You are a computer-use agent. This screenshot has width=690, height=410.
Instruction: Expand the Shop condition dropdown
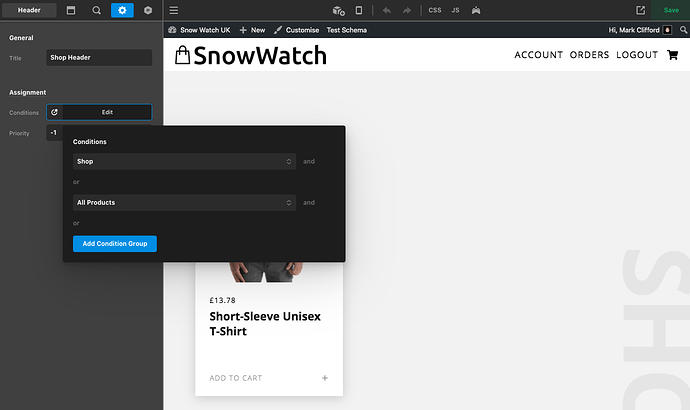184,161
